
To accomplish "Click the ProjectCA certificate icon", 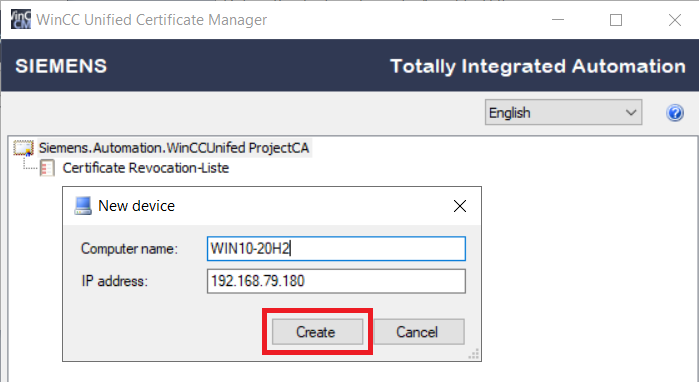I will point(24,148).
